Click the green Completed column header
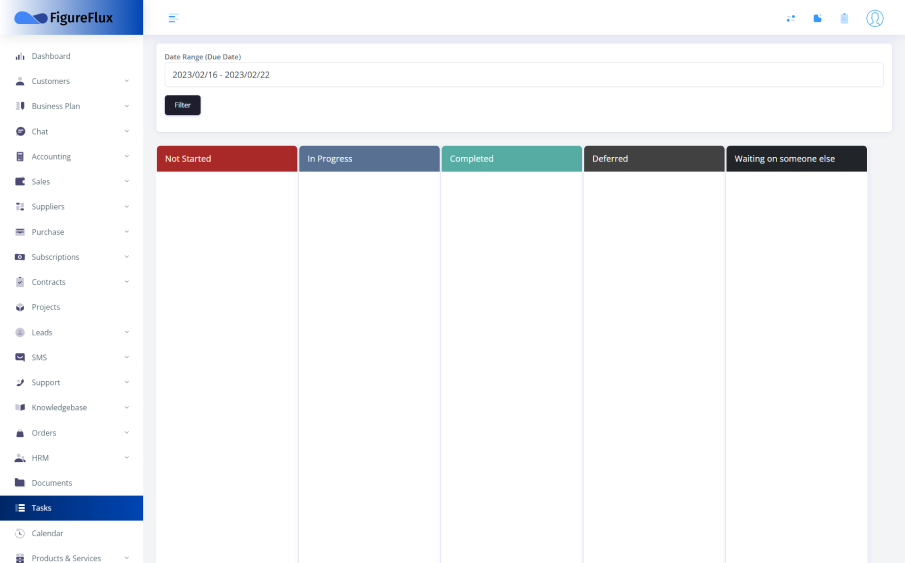 511,159
